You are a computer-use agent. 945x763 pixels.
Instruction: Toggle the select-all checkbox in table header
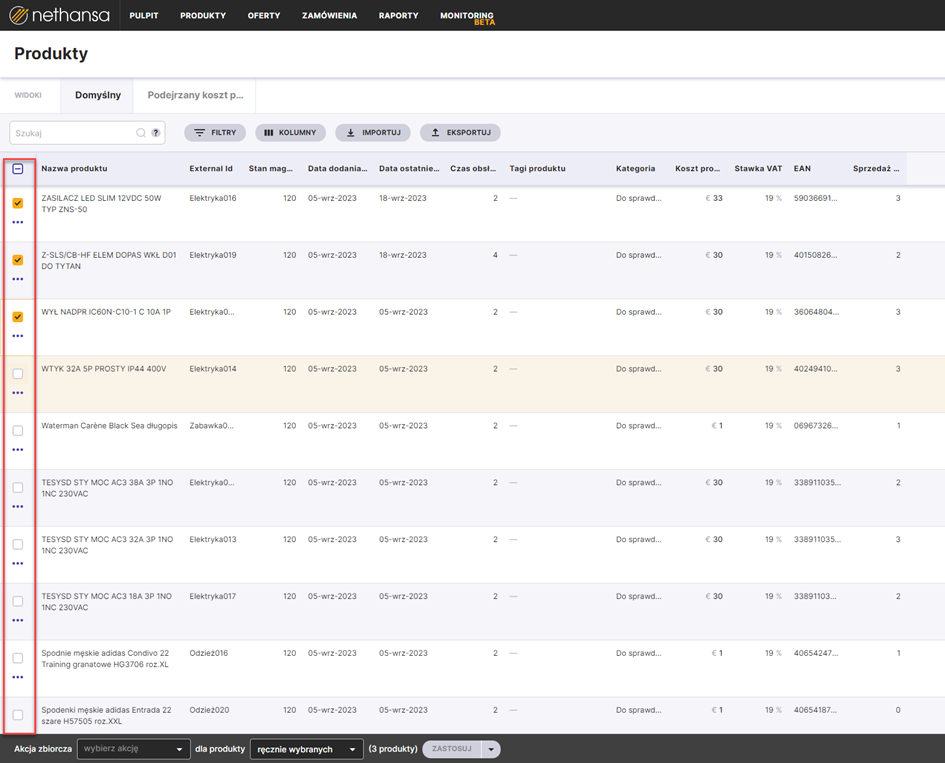(x=18, y=169)
